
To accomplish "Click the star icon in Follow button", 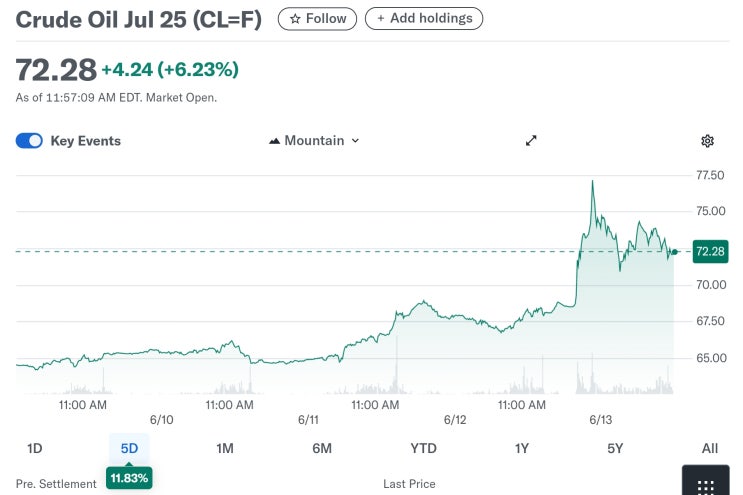I will click(x=295, y=19).
